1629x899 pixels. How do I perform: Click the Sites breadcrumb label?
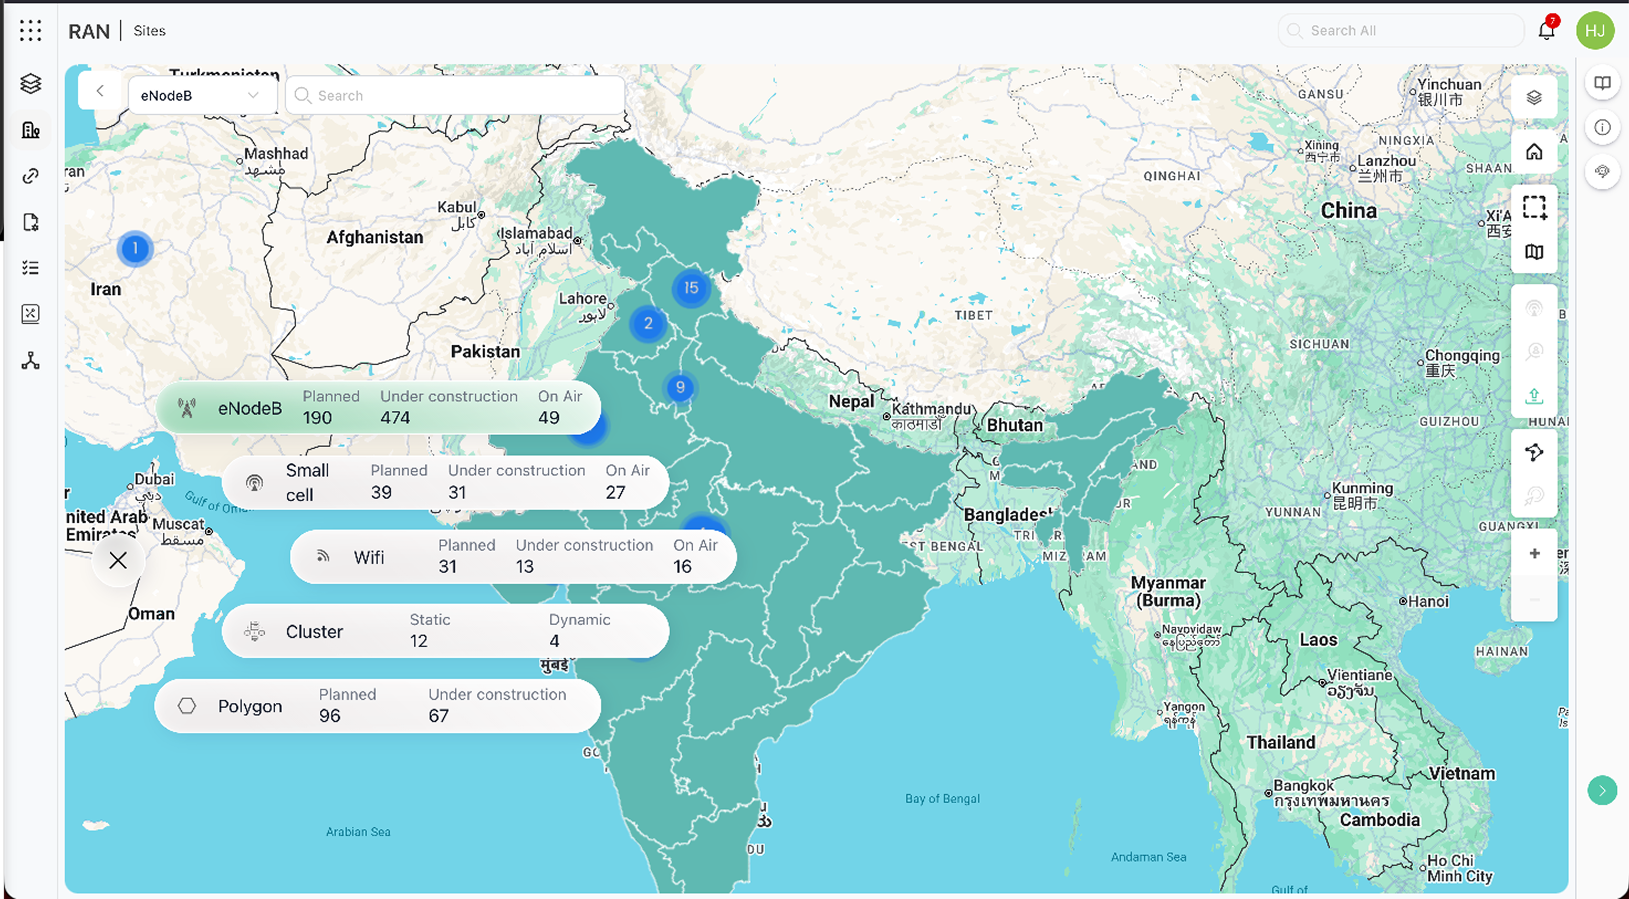[150, 31]
